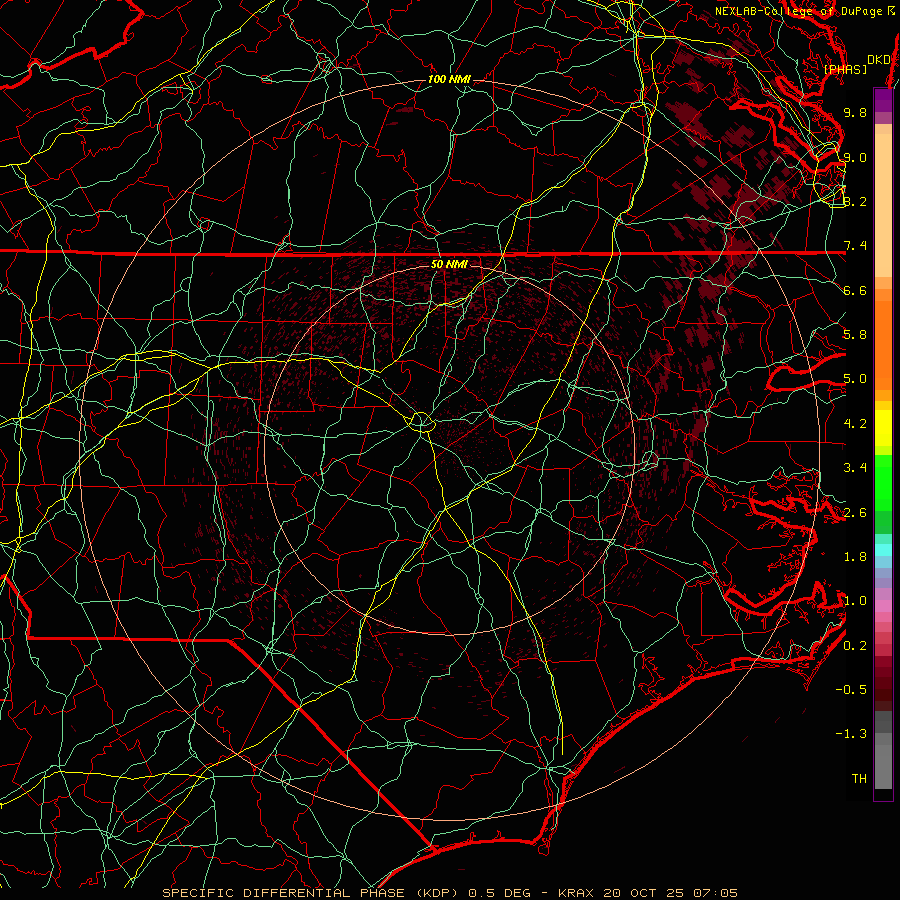900x900 pixels.
Task: Select the 3.4 scale value
Action: 855,468
